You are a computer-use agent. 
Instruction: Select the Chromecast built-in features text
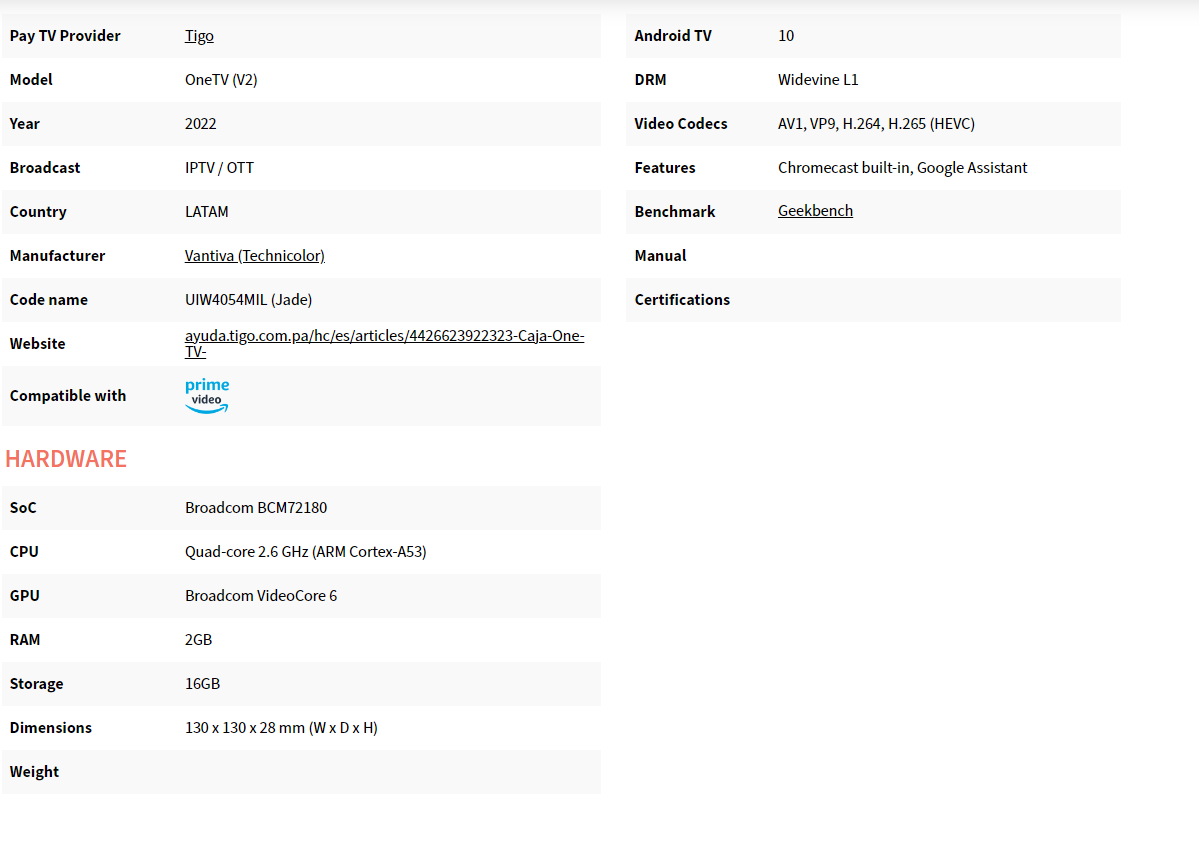pyautogui.click(x=902, y=168)
